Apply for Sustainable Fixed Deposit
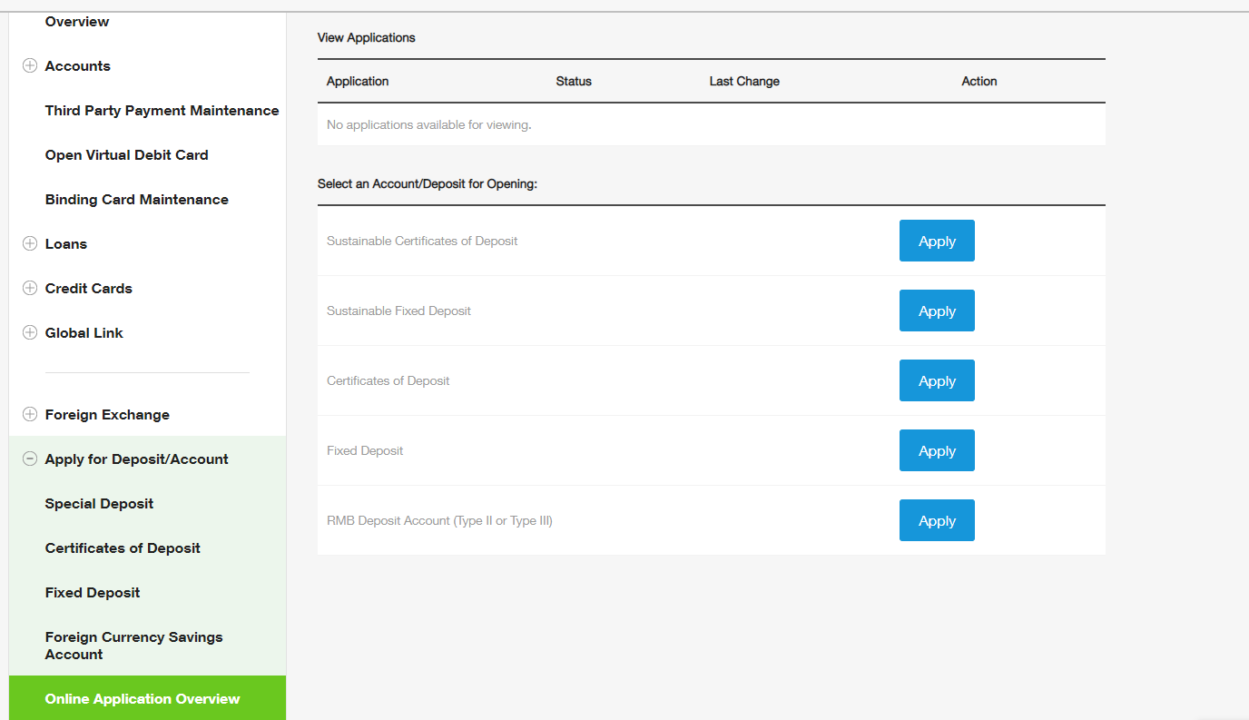Image resolution: width=1249 pixels, height=720 pixels. coord(936,310)
